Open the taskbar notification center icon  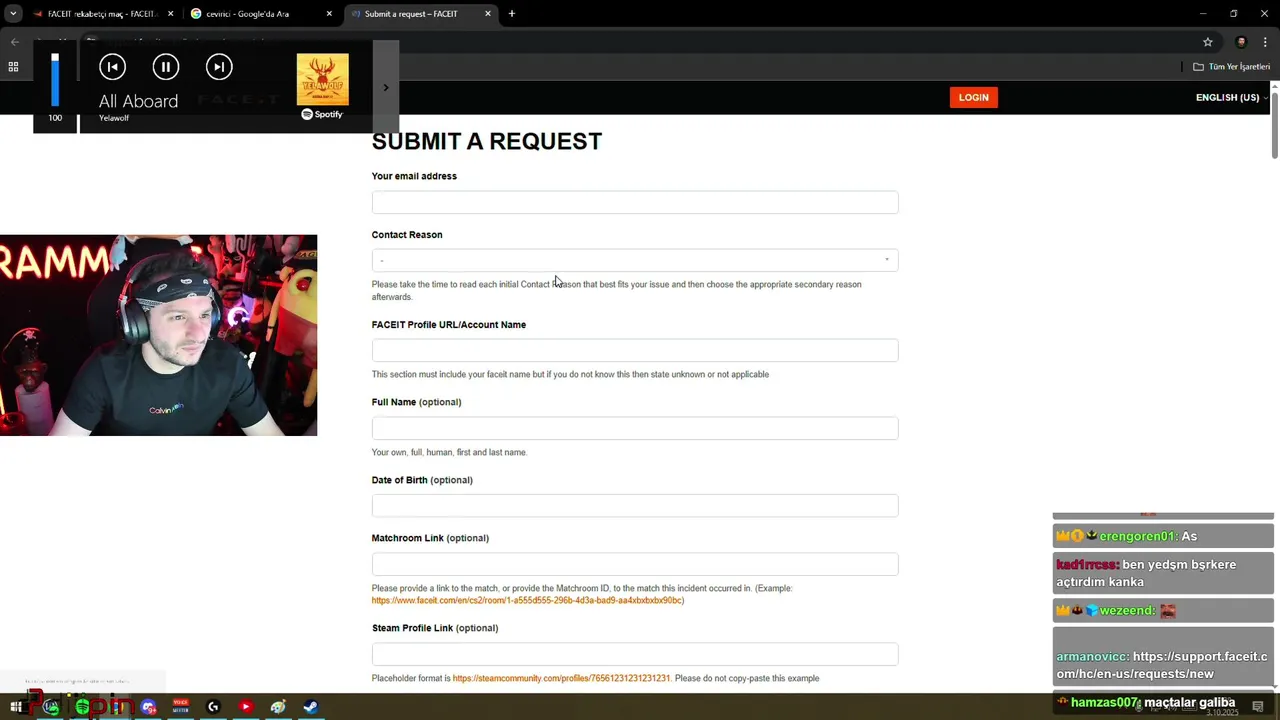click(1258, 707)
